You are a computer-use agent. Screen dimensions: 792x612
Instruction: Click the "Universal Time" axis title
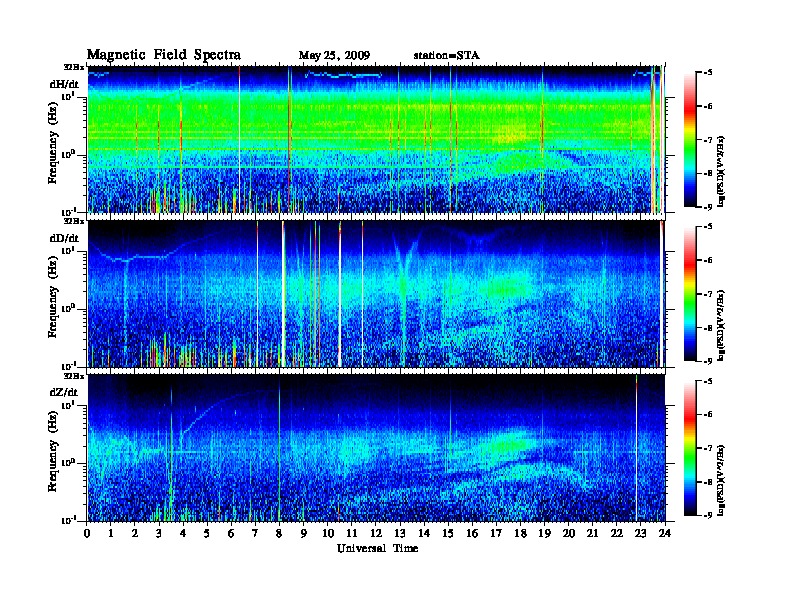point(377,548)
